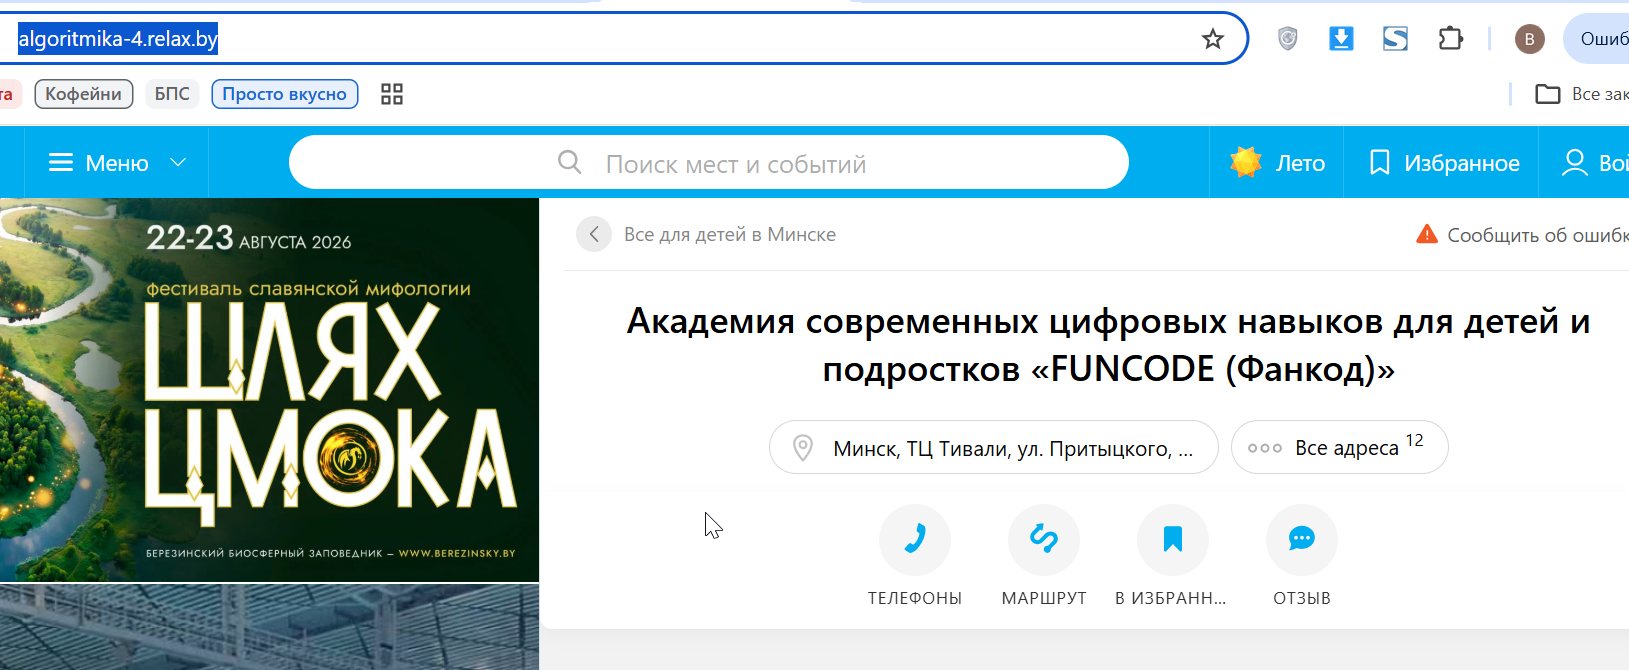Open the Extensions puzzle icon
The height and width of the screenshot is (670, 1629).
click(x=1450, y=39)
